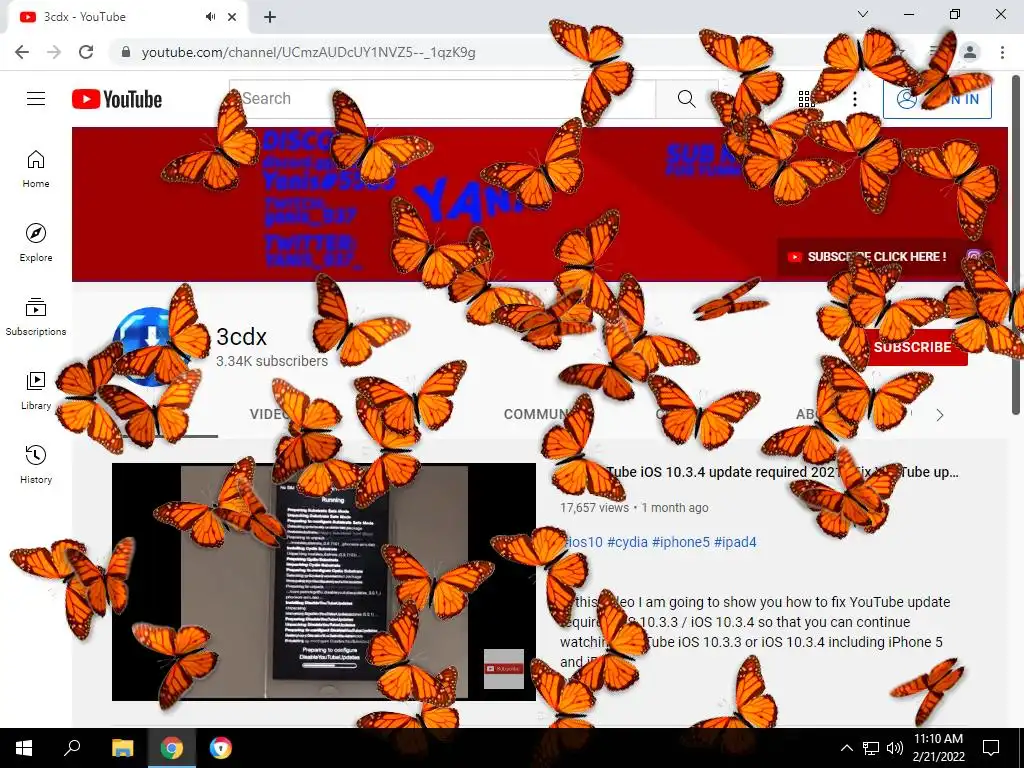The image size is (1024, 768).
Task: View site info via the lock icon
Action: coord(126,52)
